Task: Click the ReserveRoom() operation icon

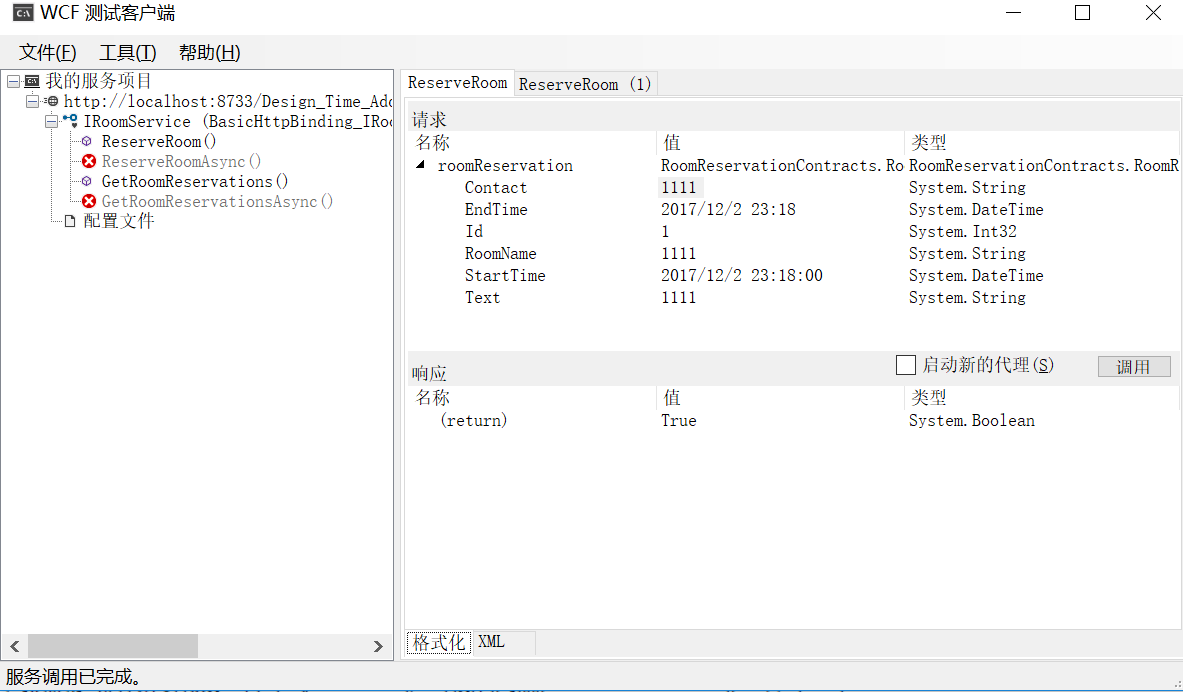Action: (87, 141)
